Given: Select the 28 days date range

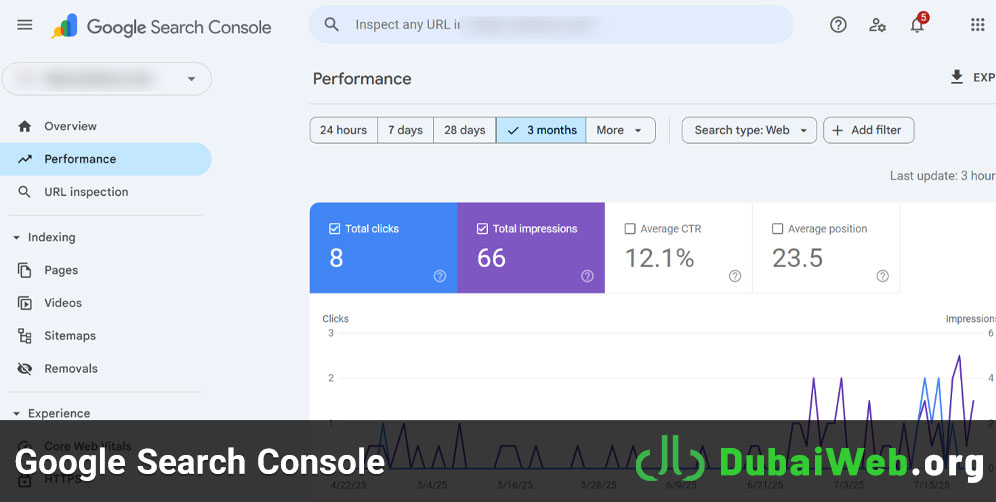Looking at the screenshot, I should tap(464, 130).
